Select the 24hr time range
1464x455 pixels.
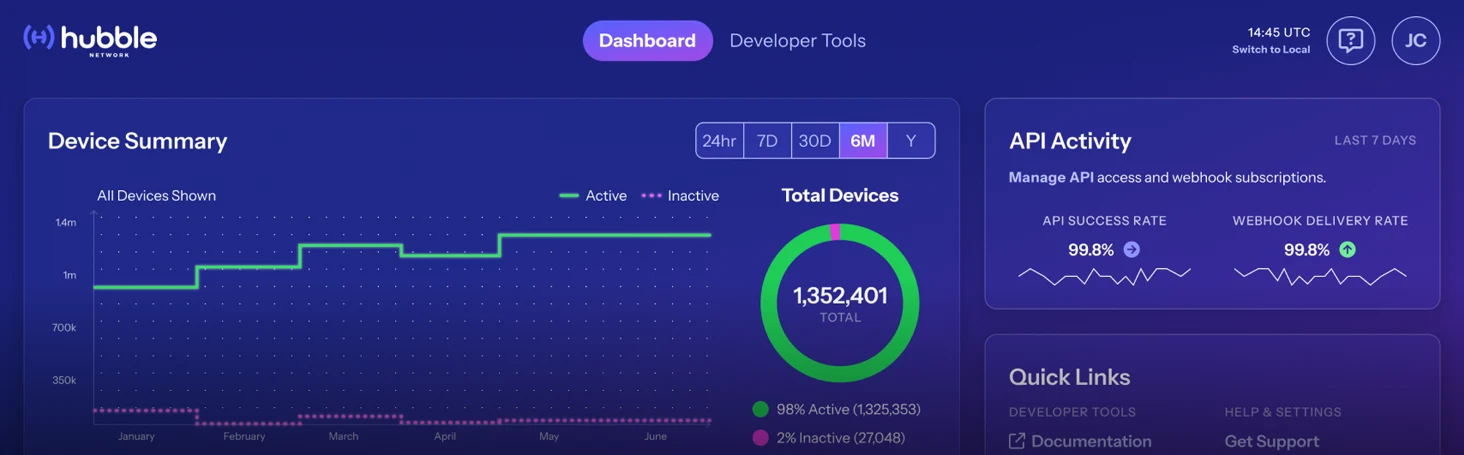pos(720,141)
